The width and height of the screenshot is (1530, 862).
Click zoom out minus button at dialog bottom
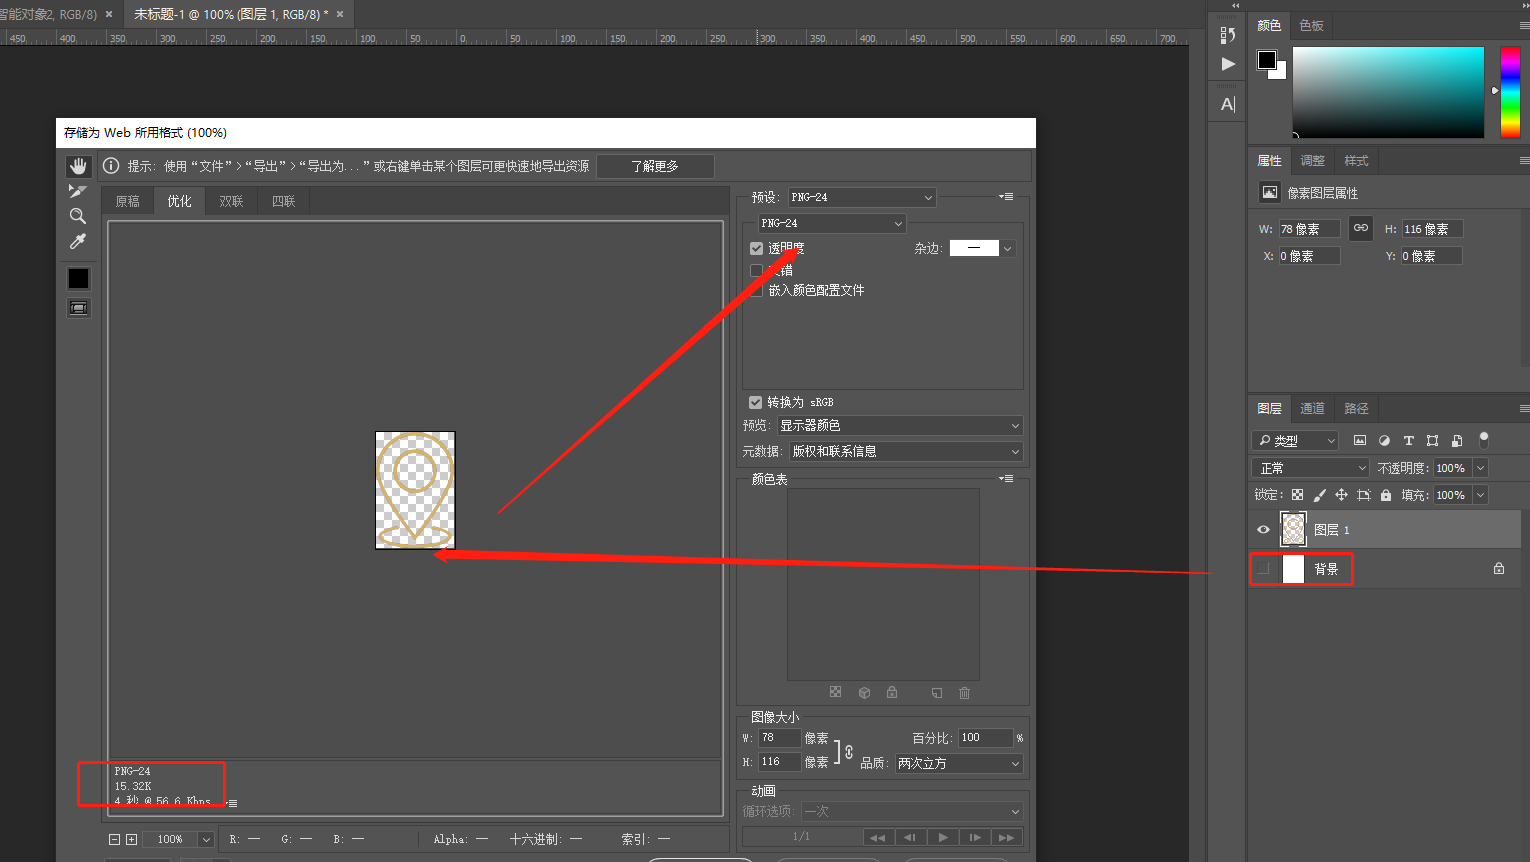(x=114, y=839)
